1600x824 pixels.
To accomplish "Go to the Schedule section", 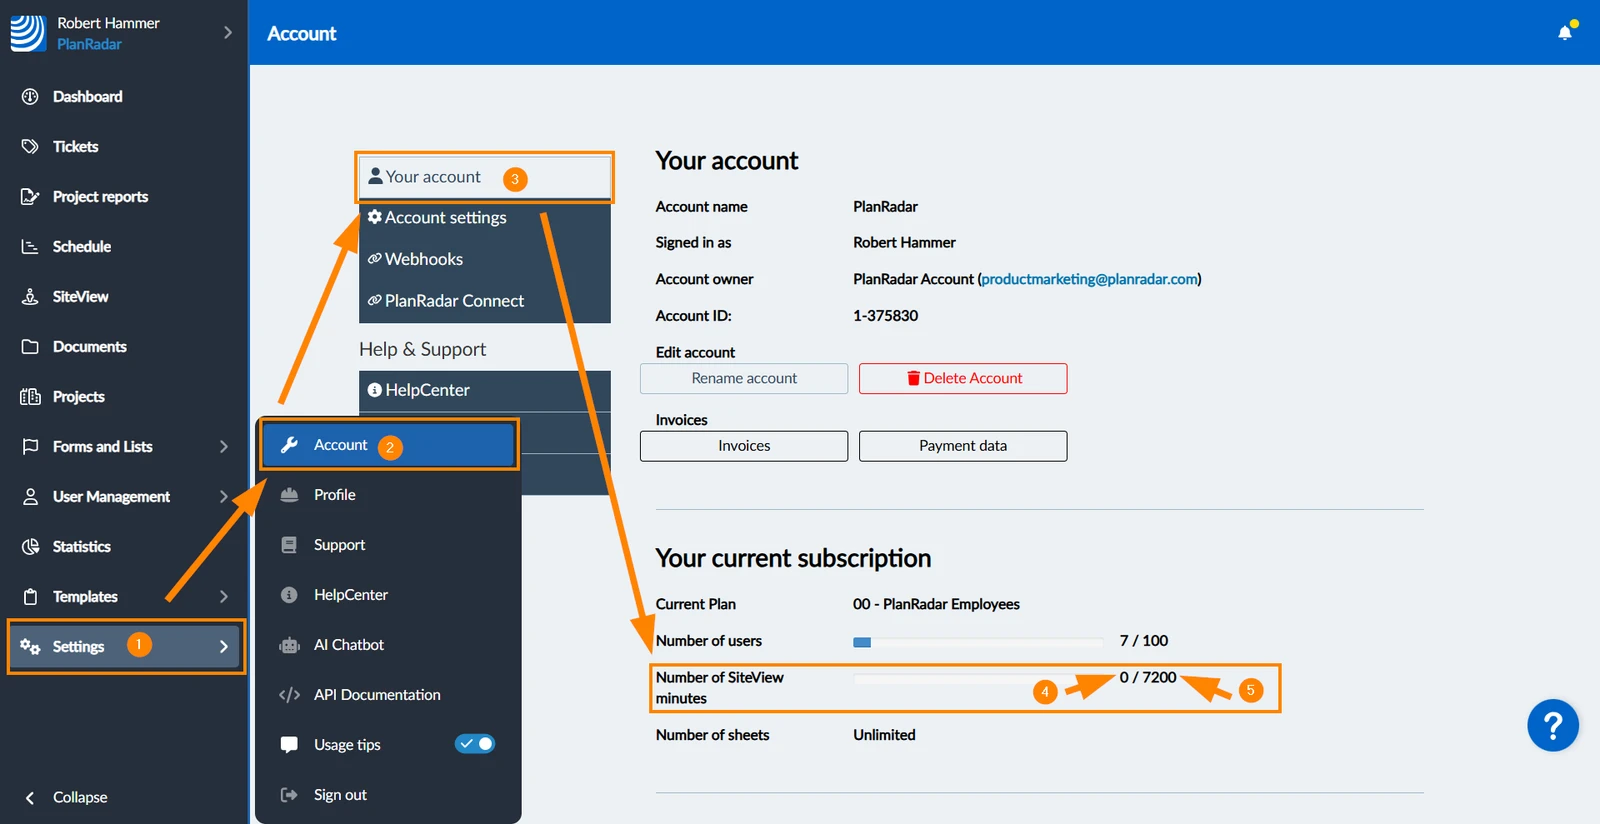I will [x=81, y=247].
